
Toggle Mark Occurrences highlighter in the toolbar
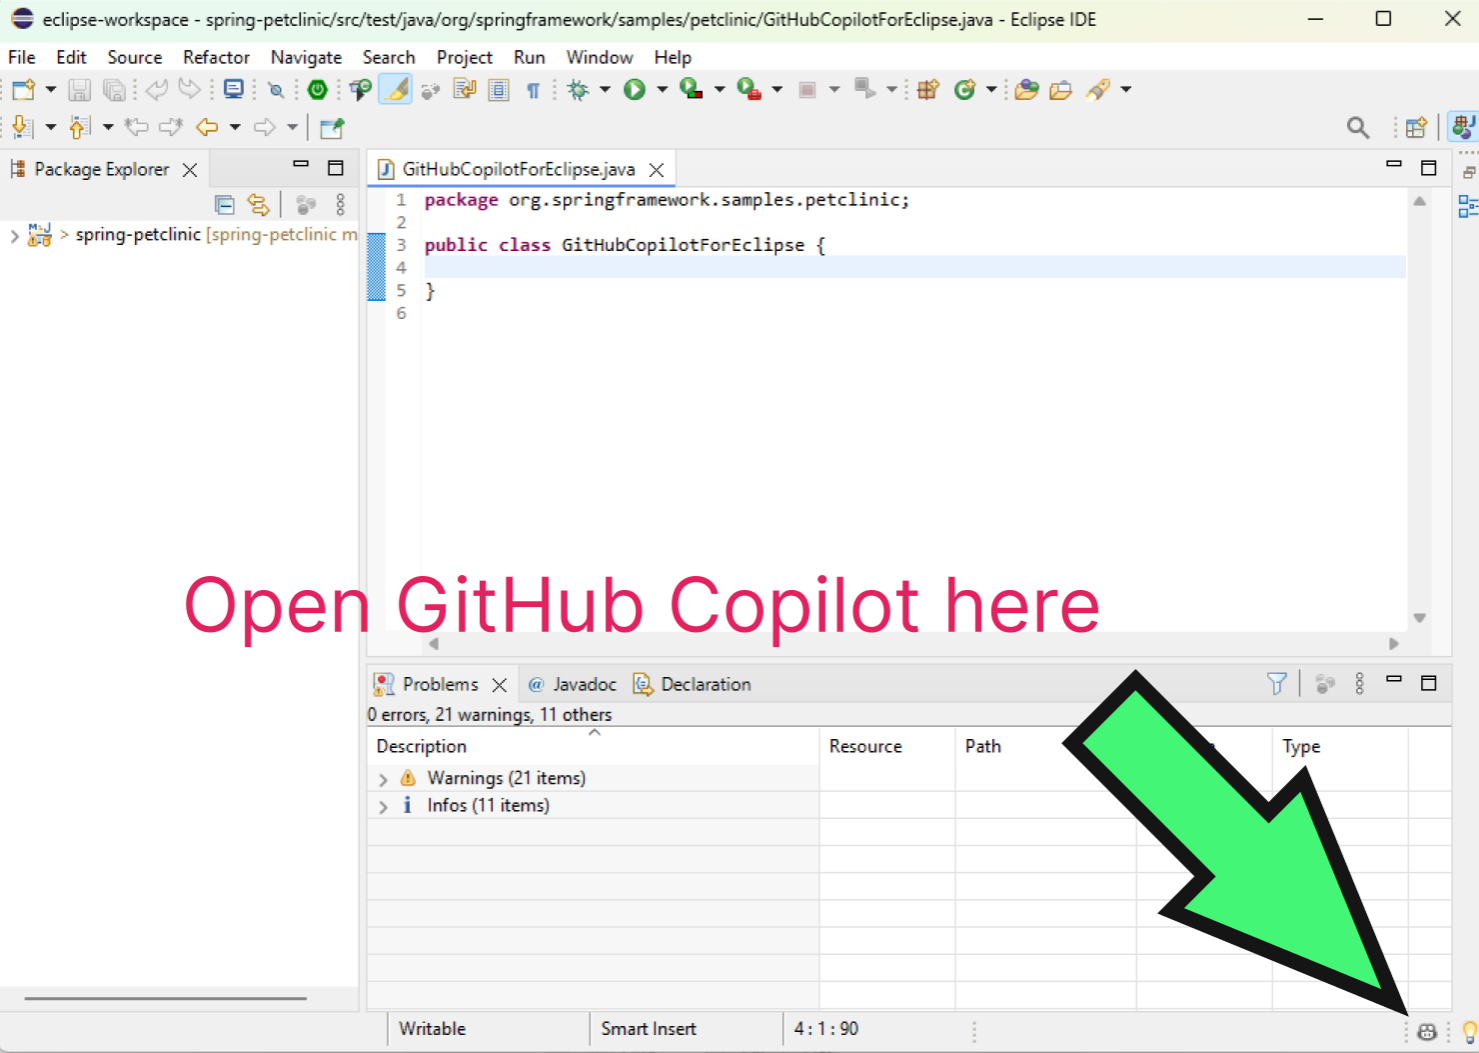[x=397, y=89]
